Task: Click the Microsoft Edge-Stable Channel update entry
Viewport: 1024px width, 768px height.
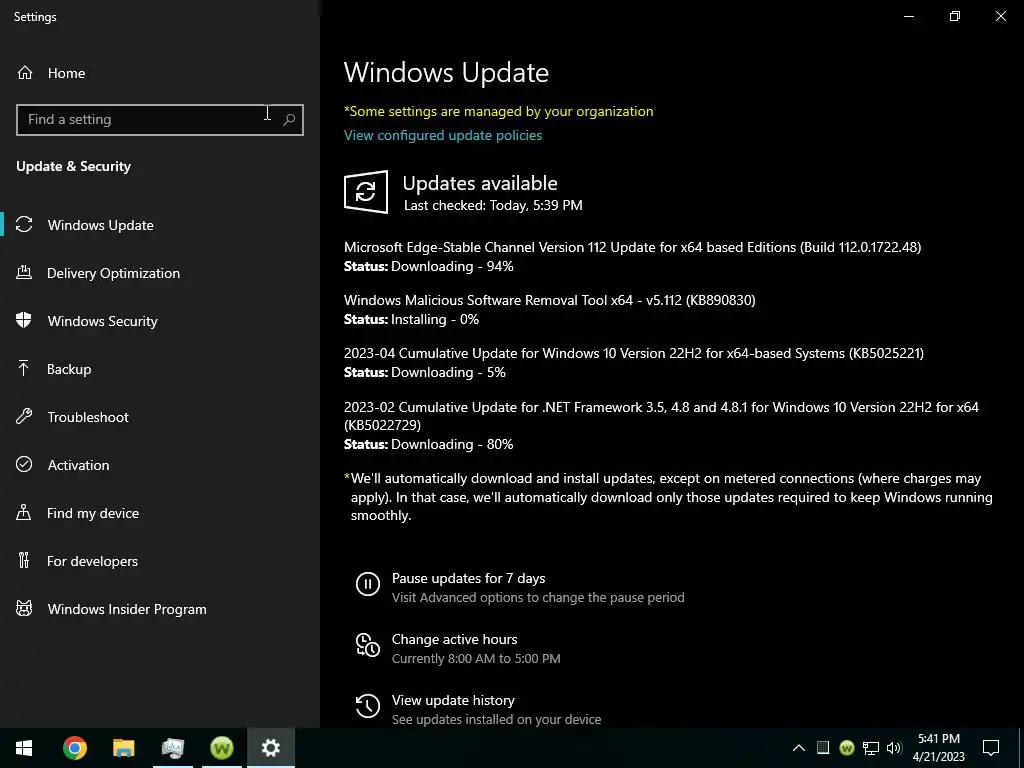Action: point(632,247)
